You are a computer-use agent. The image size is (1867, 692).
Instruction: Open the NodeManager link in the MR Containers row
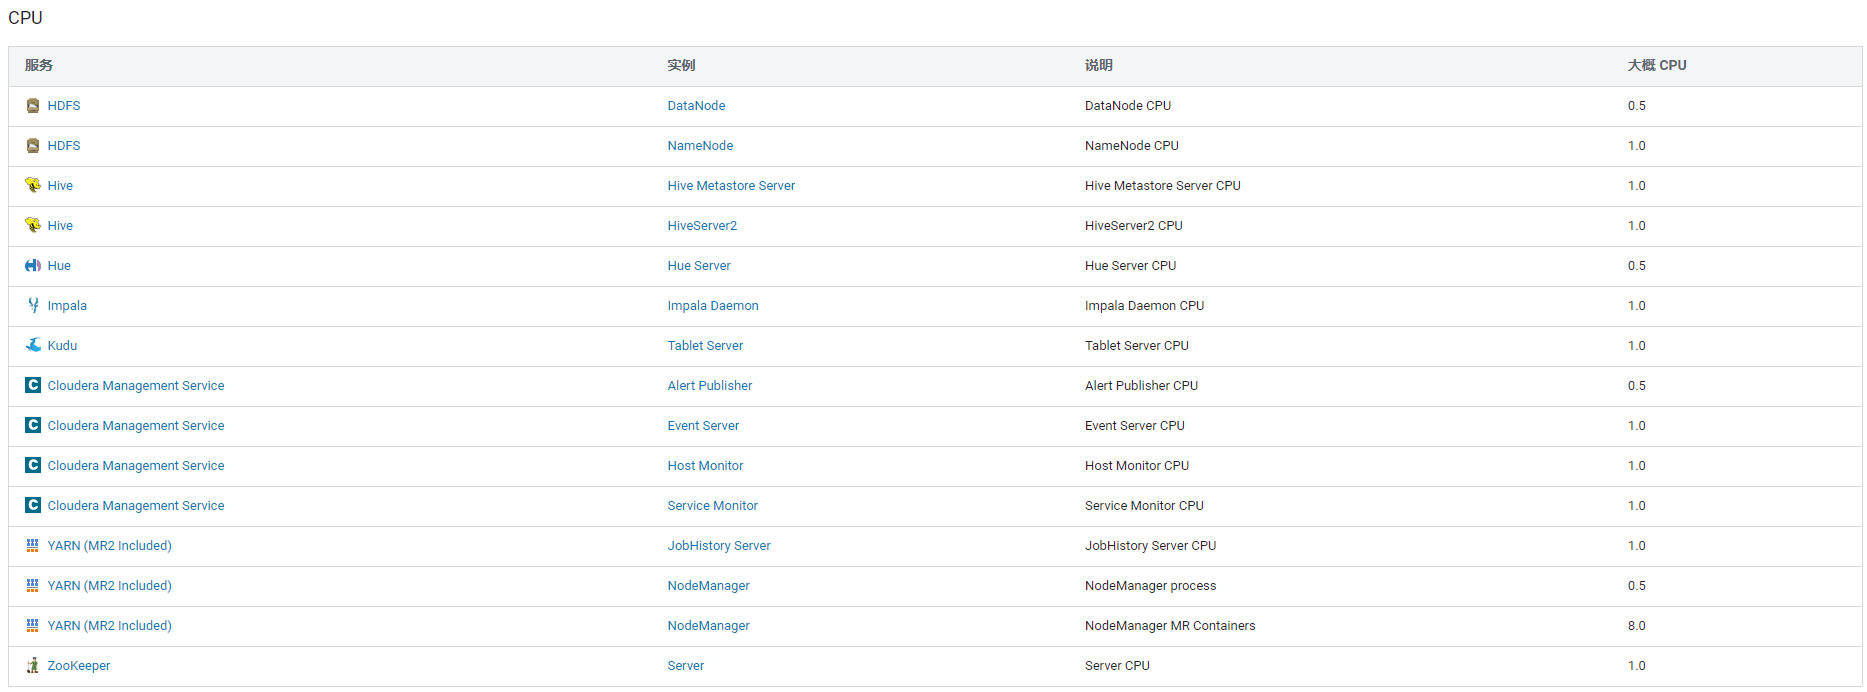(x=708, y=626)
